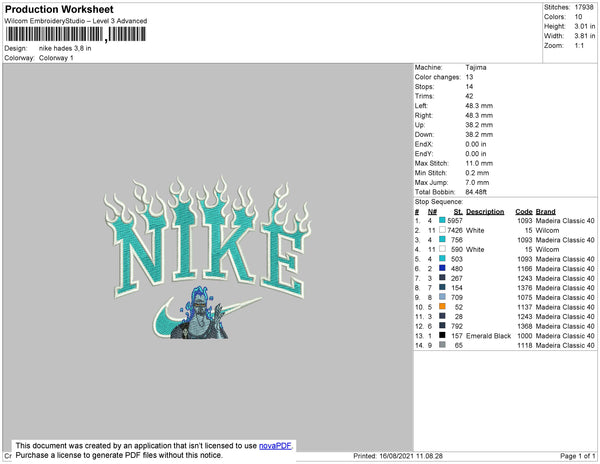Click the white swatch labeled 7426 White
This screenshot has width=600, height=464.
point(442,230)
